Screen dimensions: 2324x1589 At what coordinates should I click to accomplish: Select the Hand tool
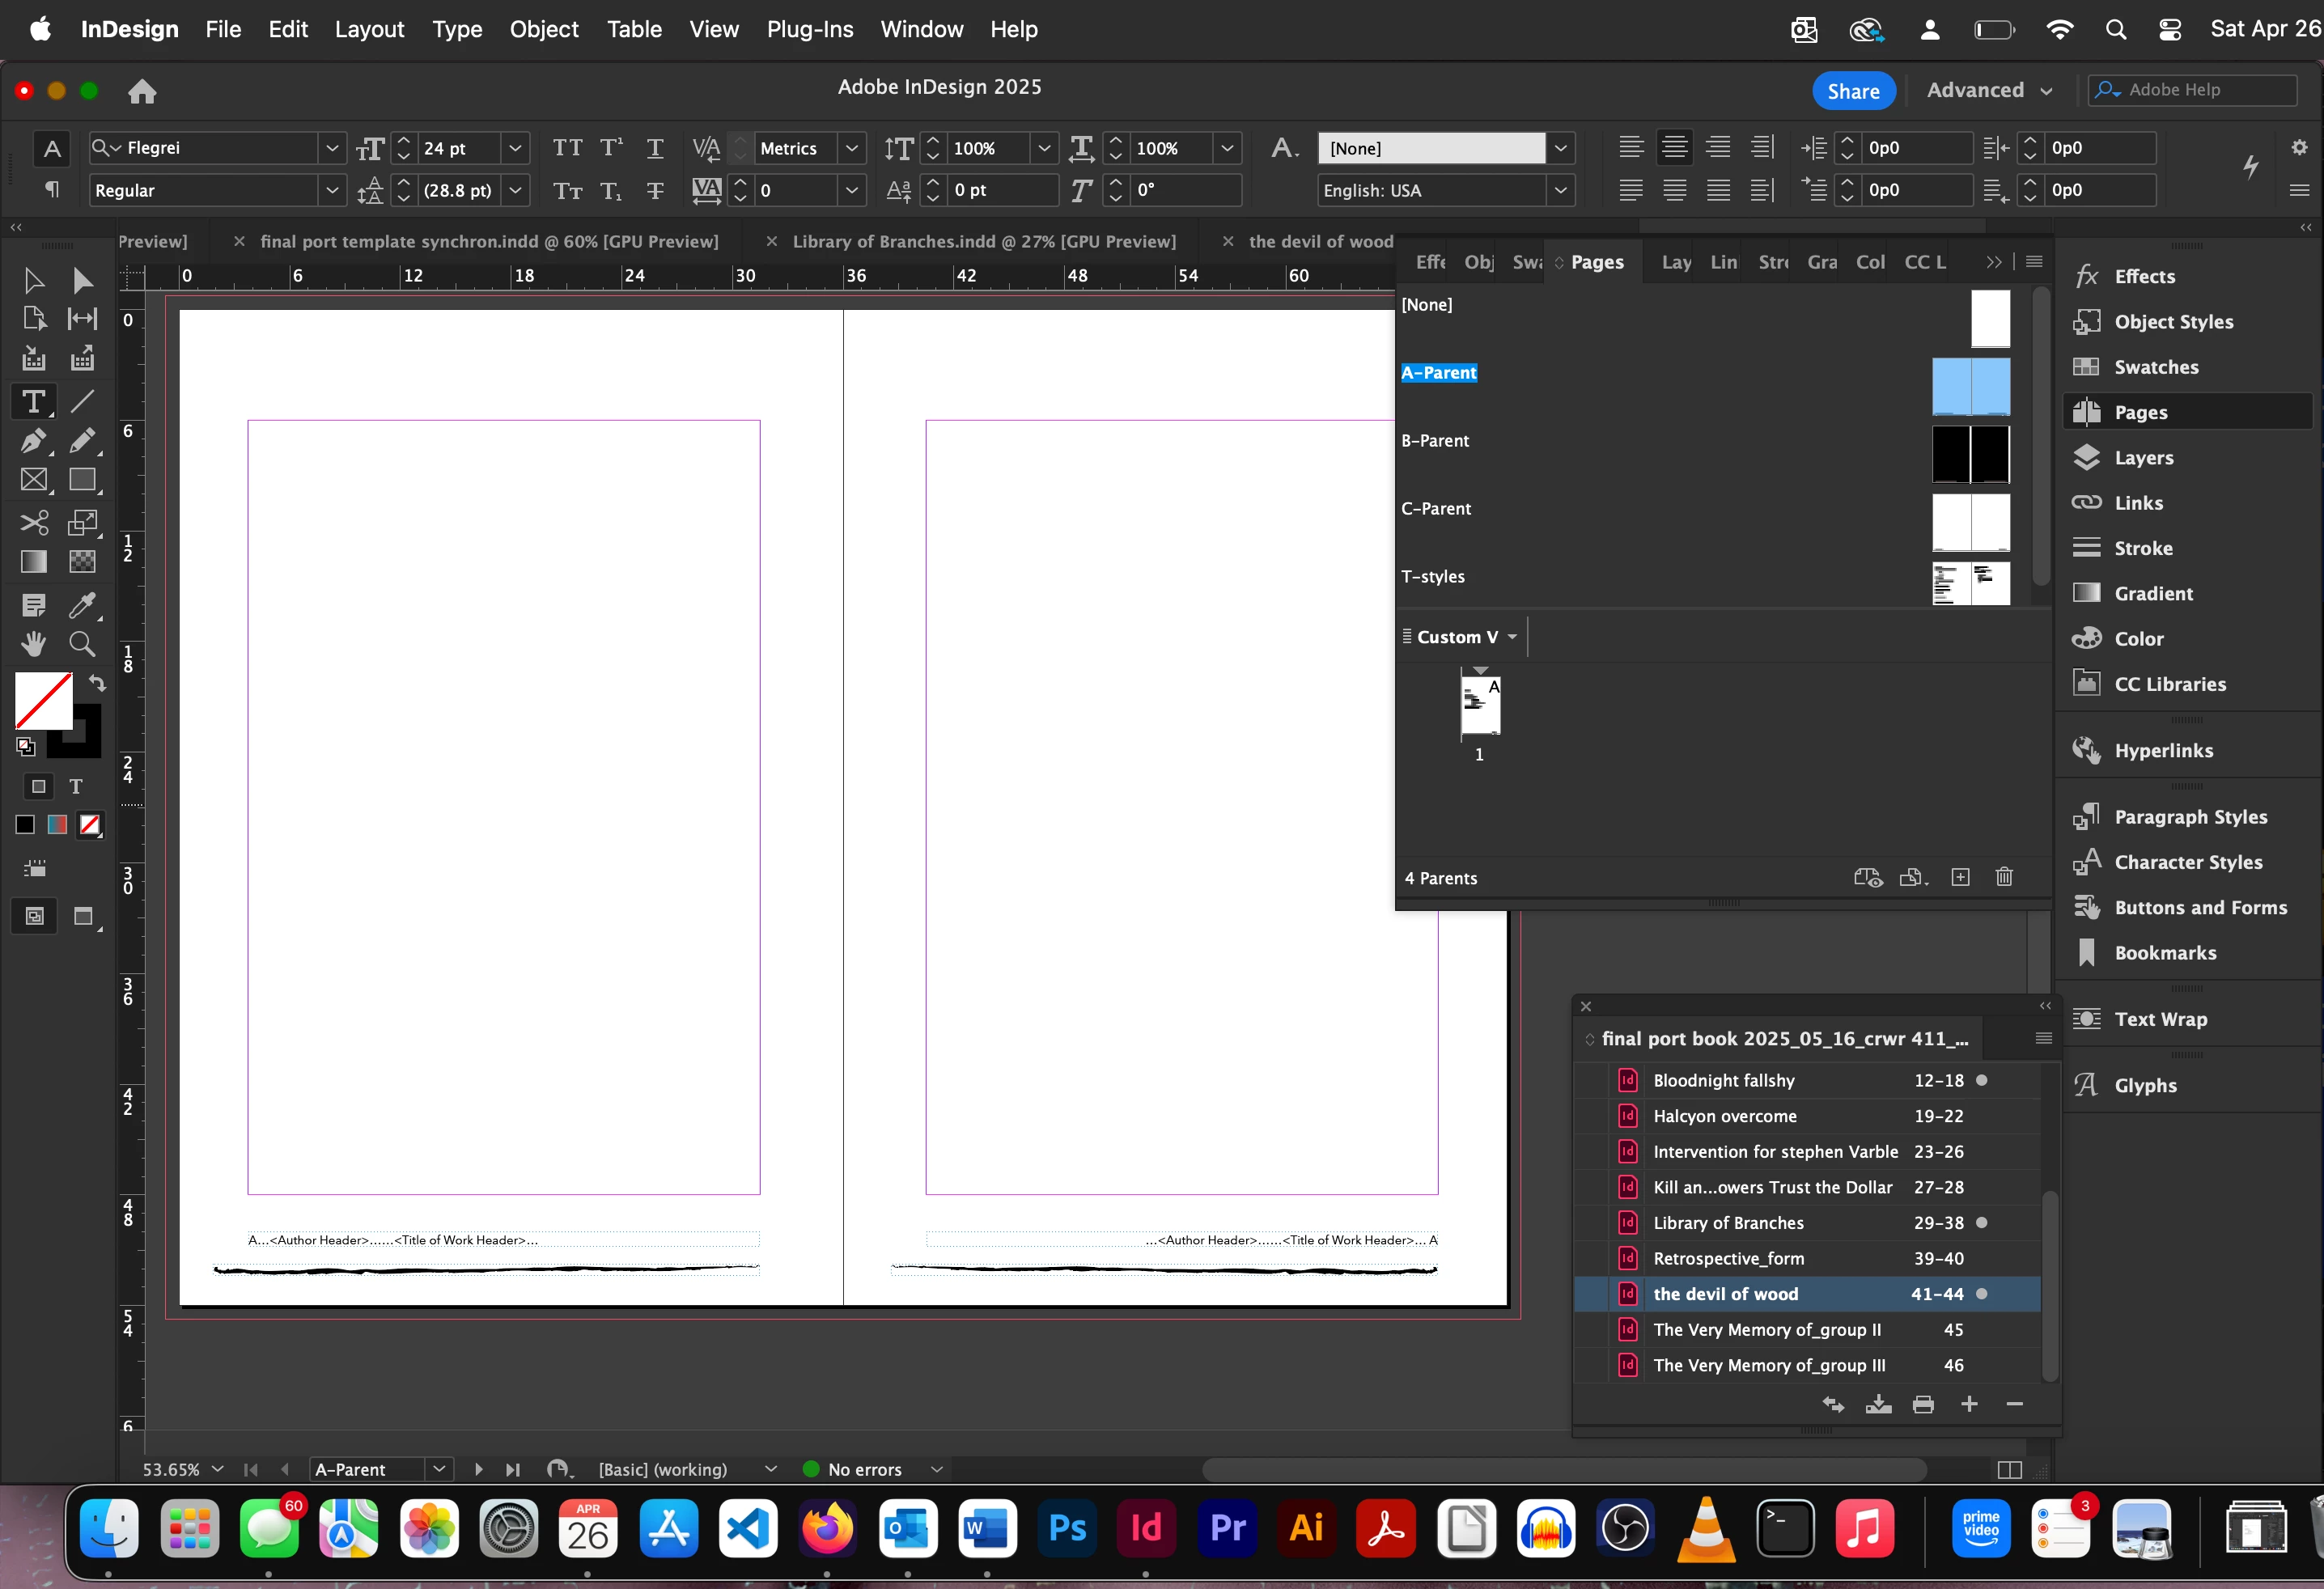coord(33,644)
